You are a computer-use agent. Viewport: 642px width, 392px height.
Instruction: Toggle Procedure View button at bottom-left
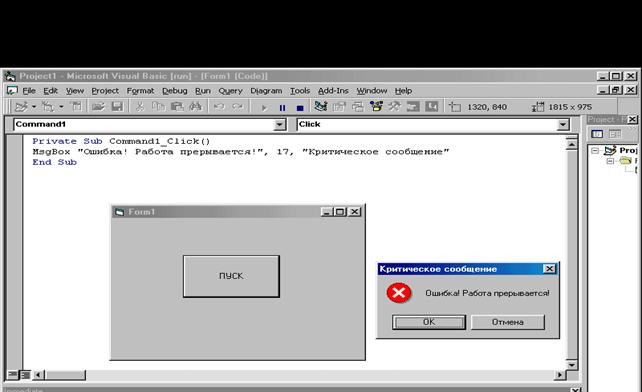(x=12, y=374)
